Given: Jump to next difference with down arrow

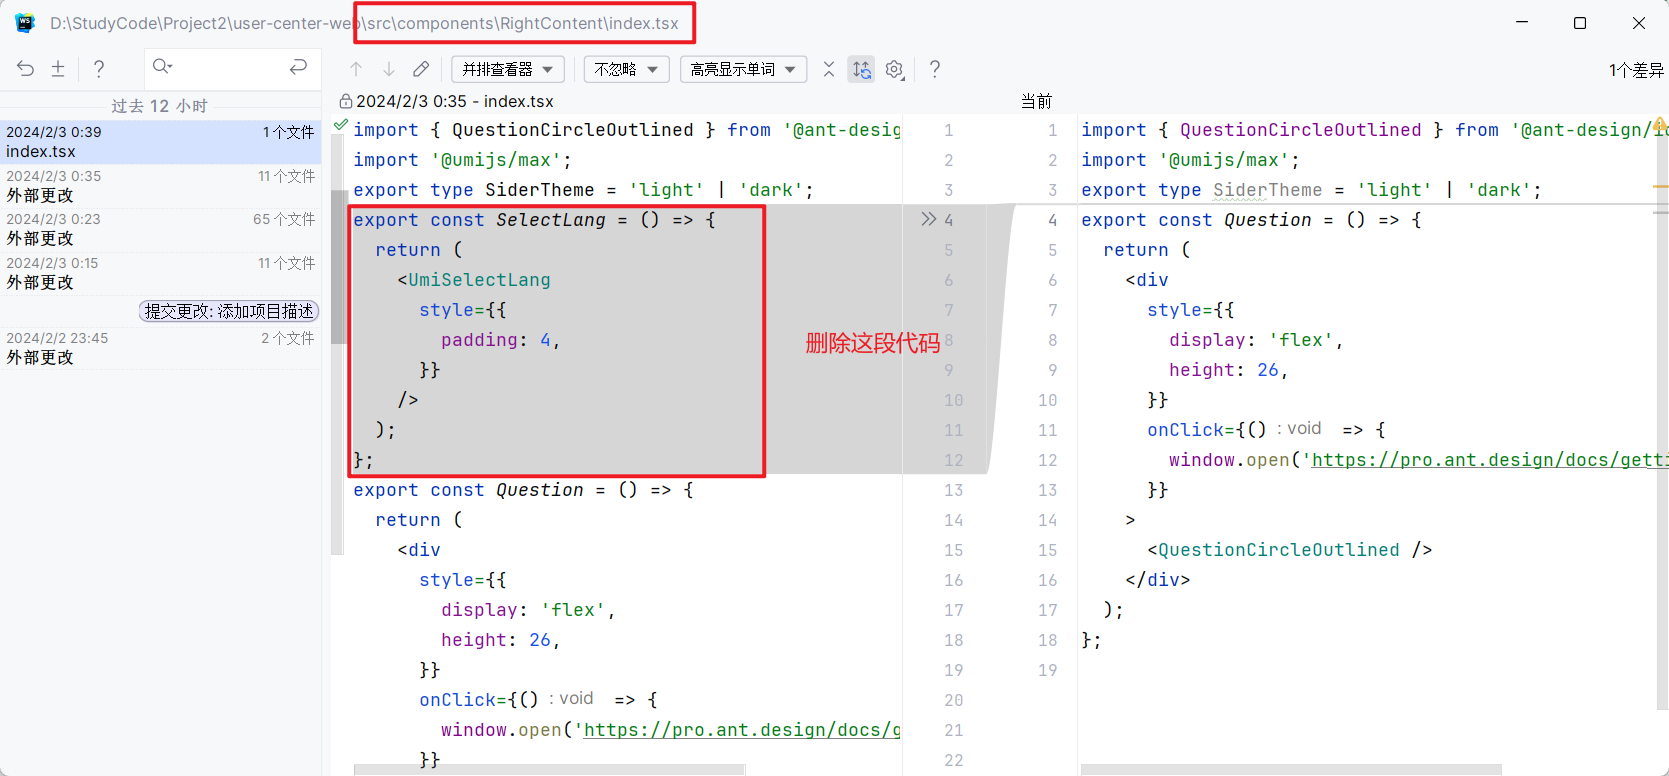Looking at the screenshot, I should 389,69.
